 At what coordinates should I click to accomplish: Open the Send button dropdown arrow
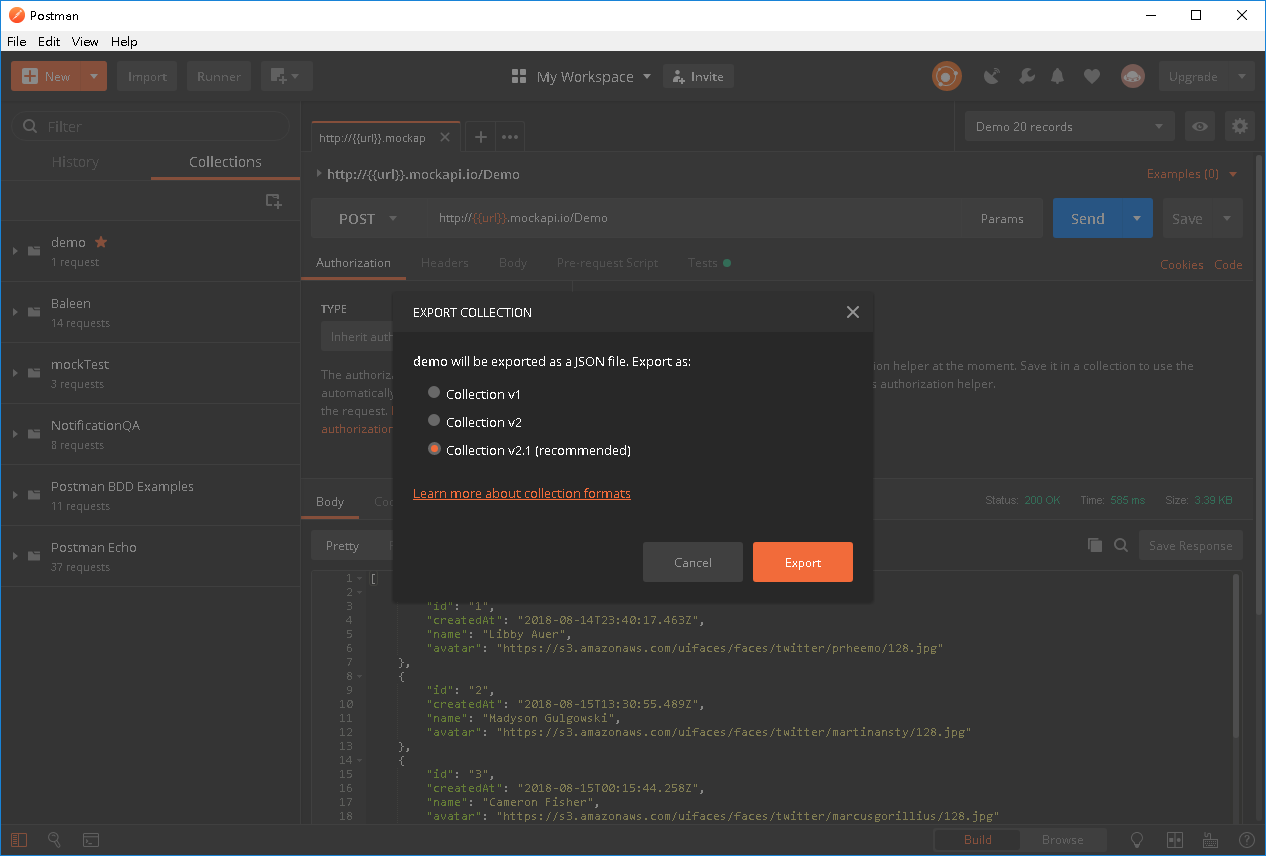1137,218
